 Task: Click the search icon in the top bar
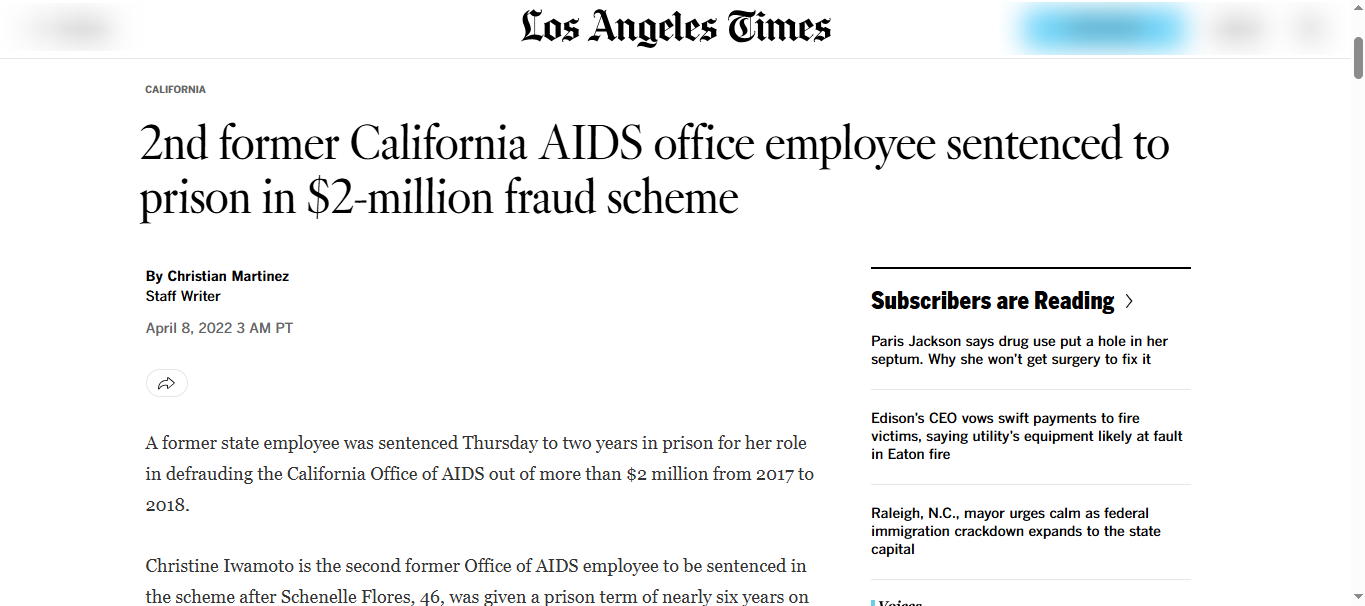[1310, 28]
